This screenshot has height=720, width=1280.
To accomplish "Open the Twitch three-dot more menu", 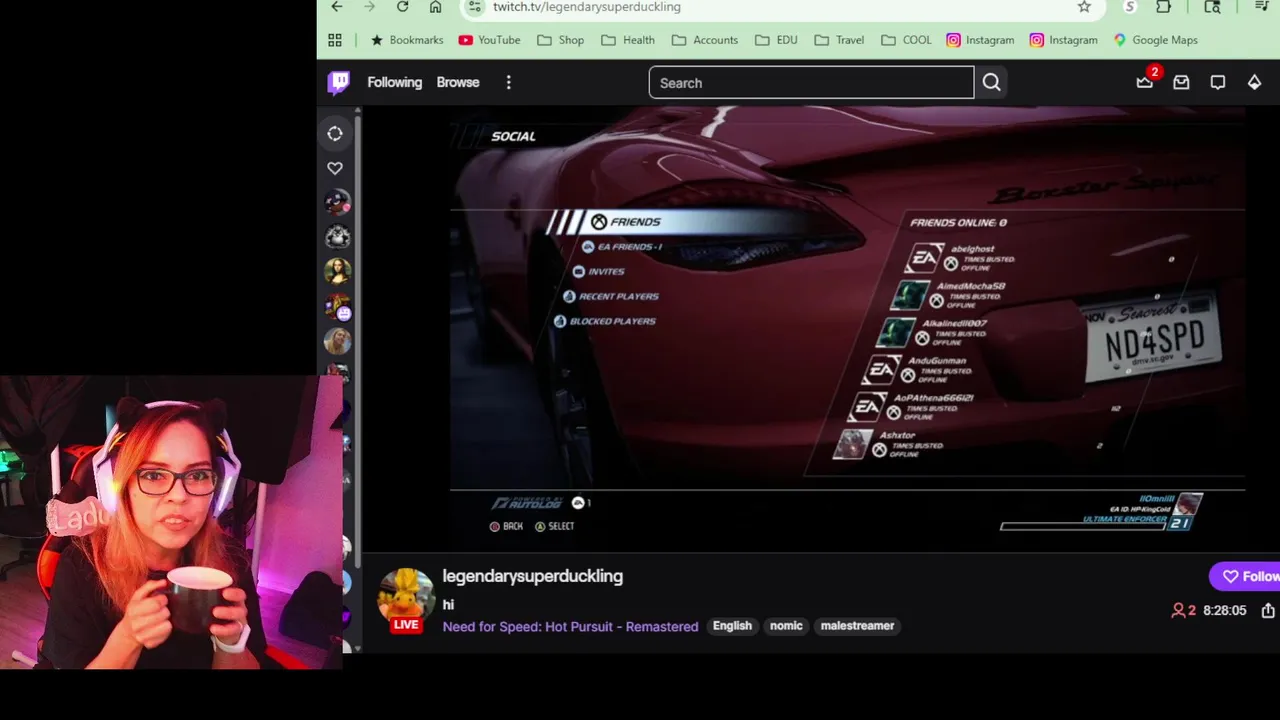I will 508,82.
